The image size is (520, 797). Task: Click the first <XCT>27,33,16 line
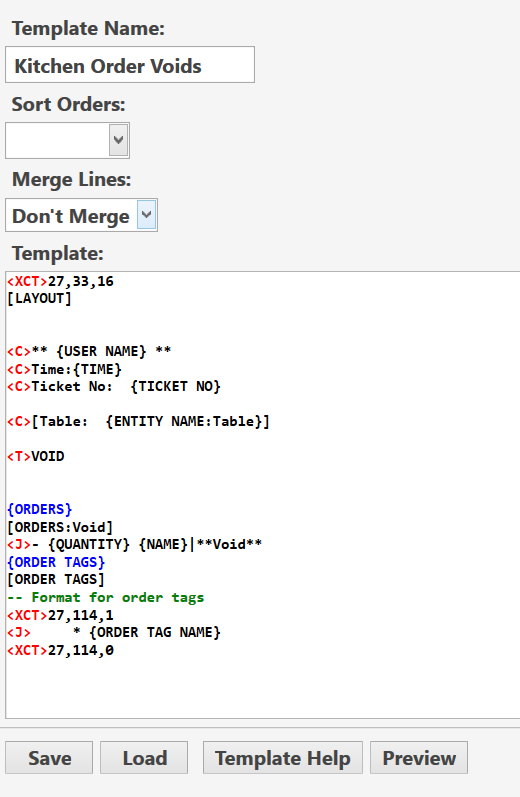click(60, 281)
